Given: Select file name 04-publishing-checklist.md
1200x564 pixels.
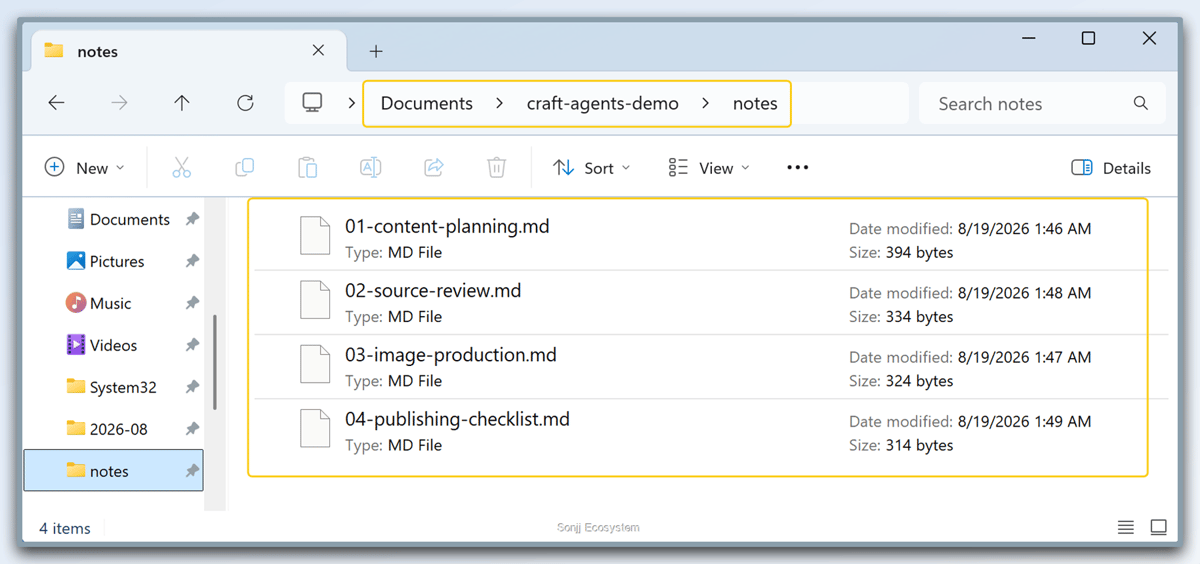Looking at the screenshot, I should 457,418.
